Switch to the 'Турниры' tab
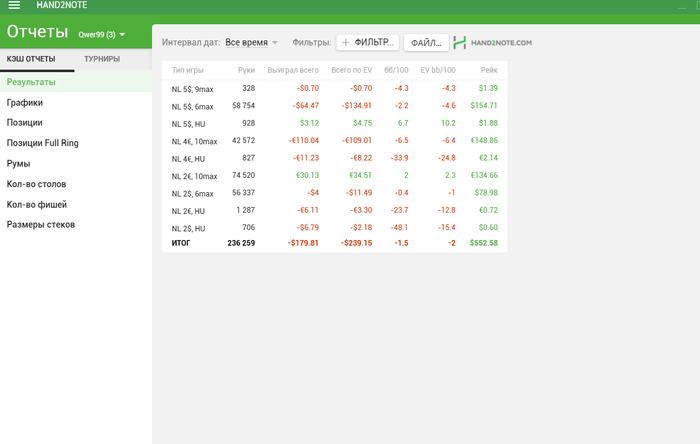The image size is (700, 444). (102, 59)
